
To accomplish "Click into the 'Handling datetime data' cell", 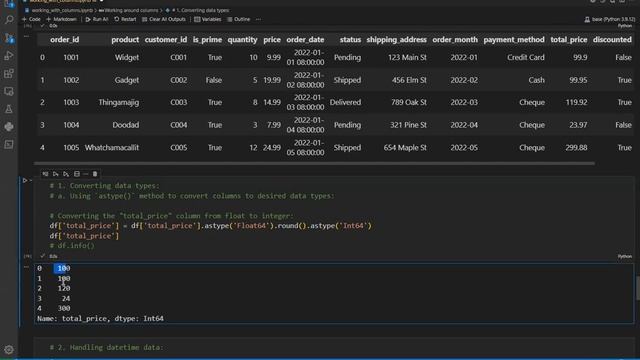I will (x=333, y=347).
